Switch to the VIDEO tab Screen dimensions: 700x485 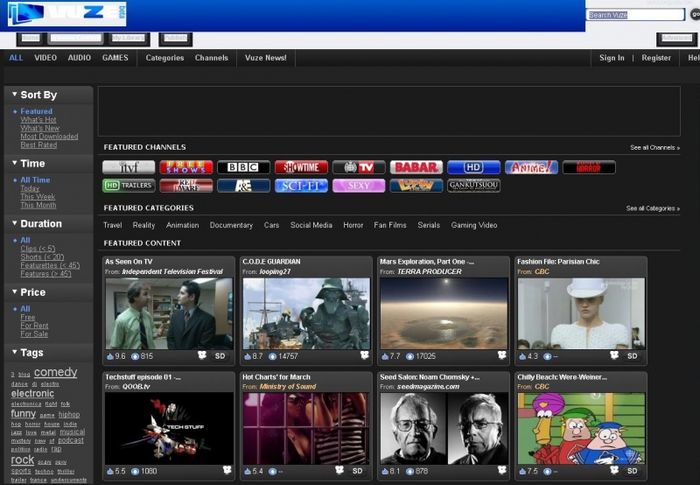(45, 58)
